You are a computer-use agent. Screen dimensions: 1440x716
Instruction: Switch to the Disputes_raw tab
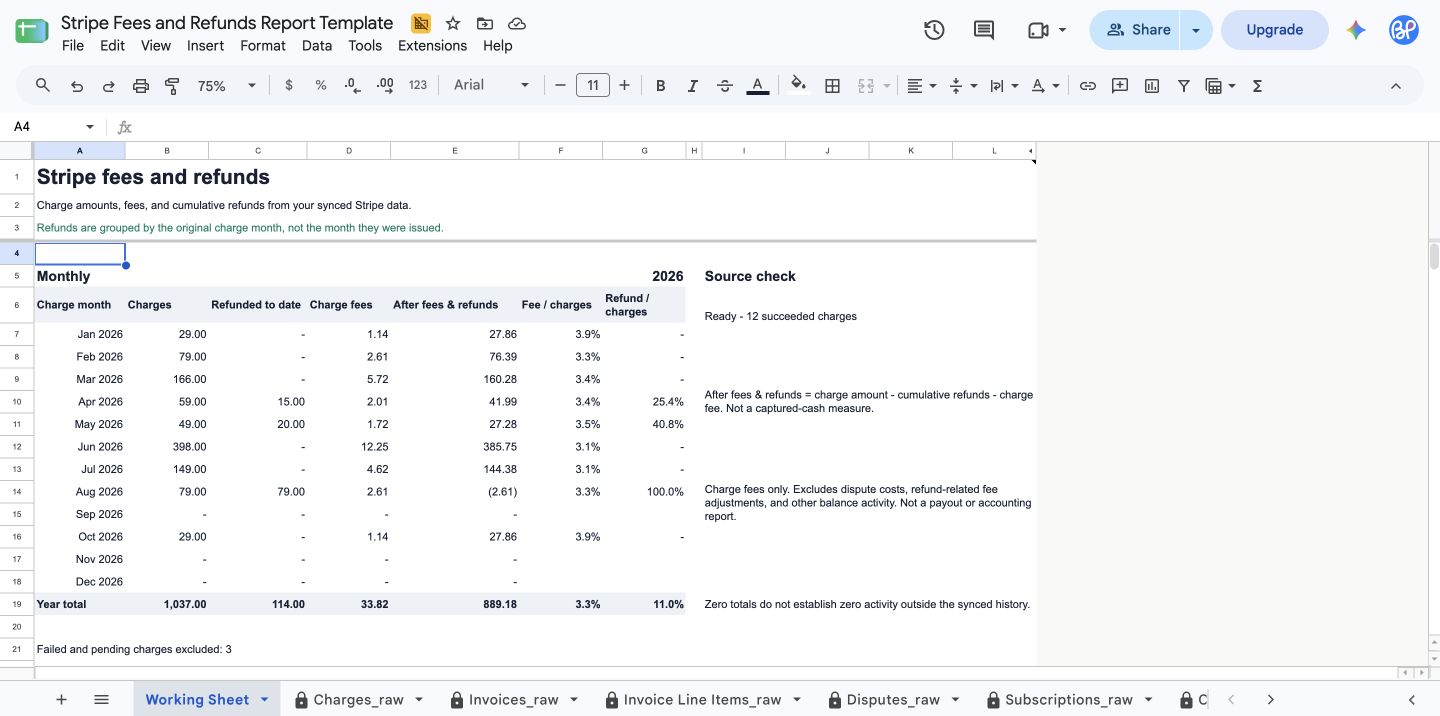coord(893,700)
